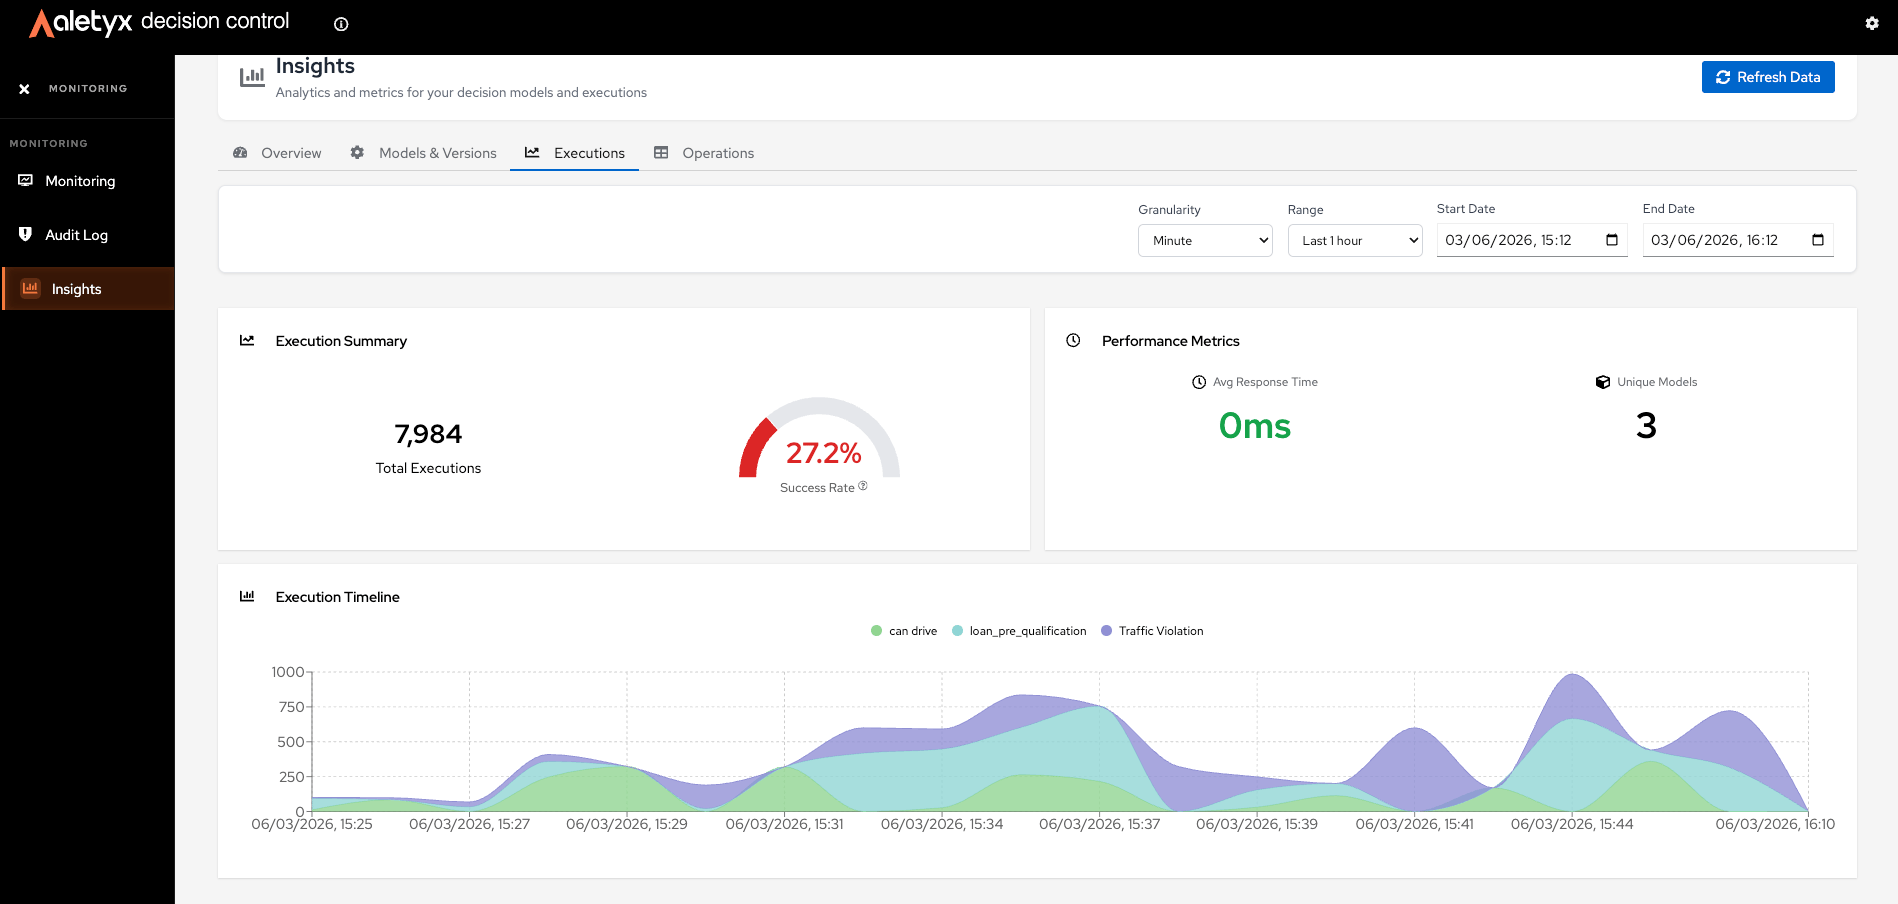Click the Success Rate help icon

click(863, 486)
